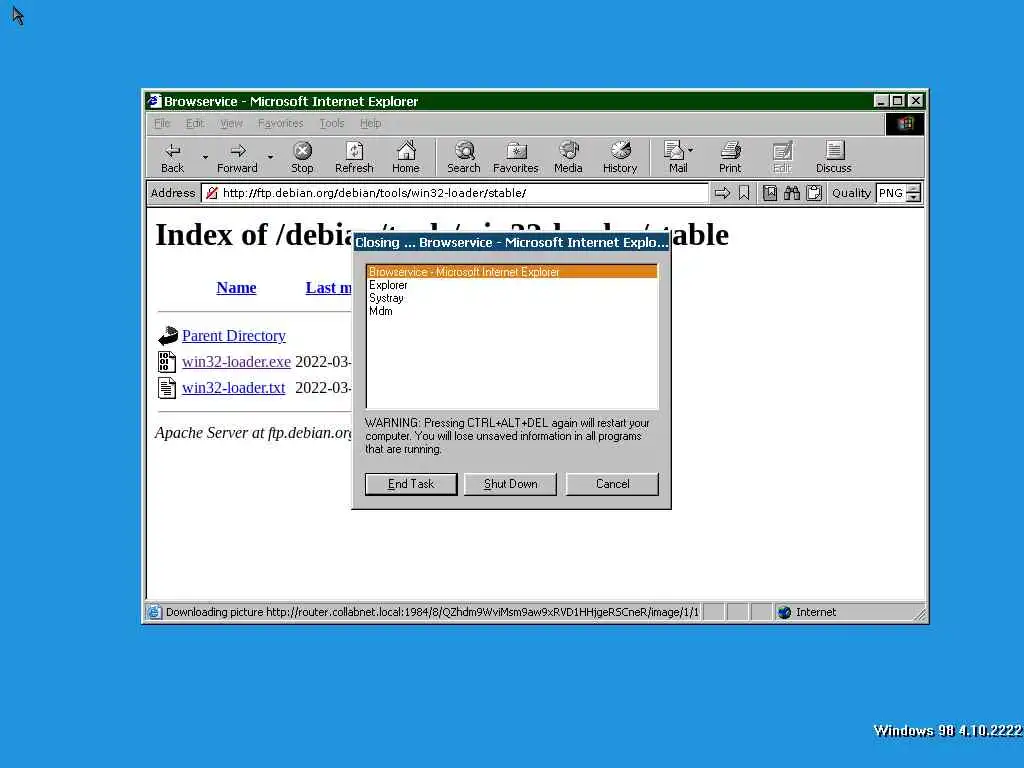The image size is (1024, 768).
Task: Open the win32-loader.txt link
Action: point(234,388)
